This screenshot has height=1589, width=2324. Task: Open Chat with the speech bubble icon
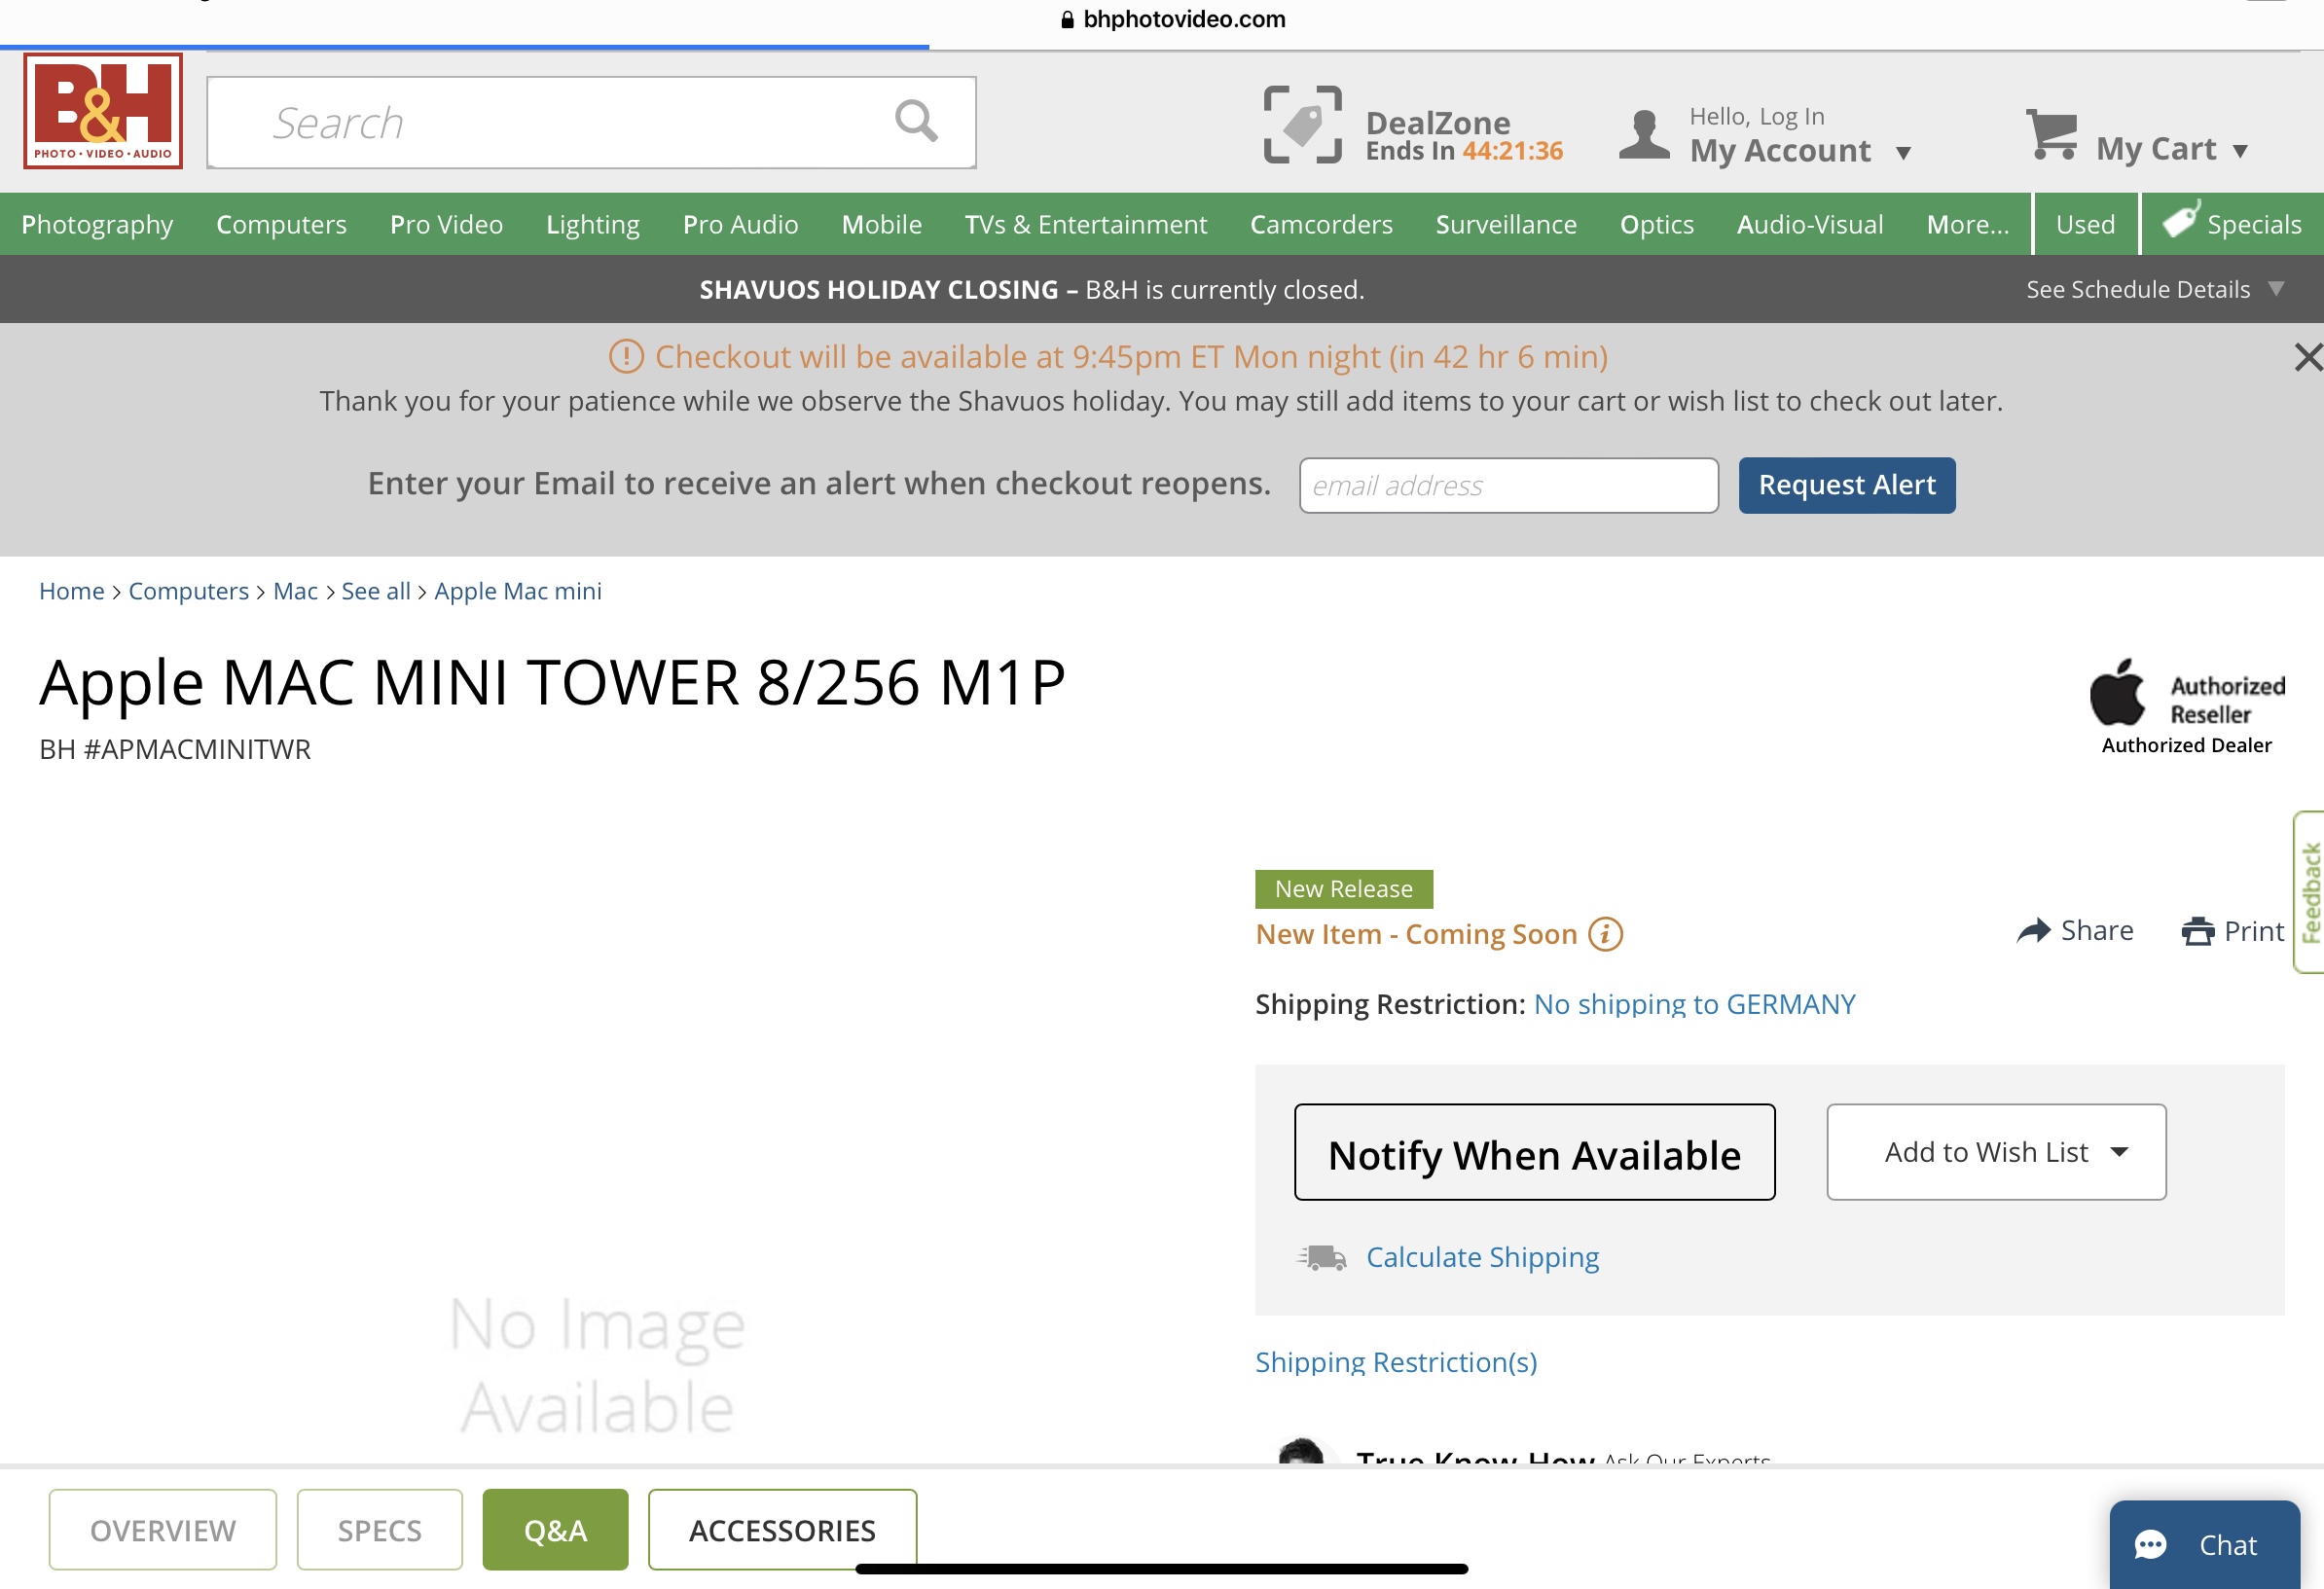click(x=2149, y=1545)
